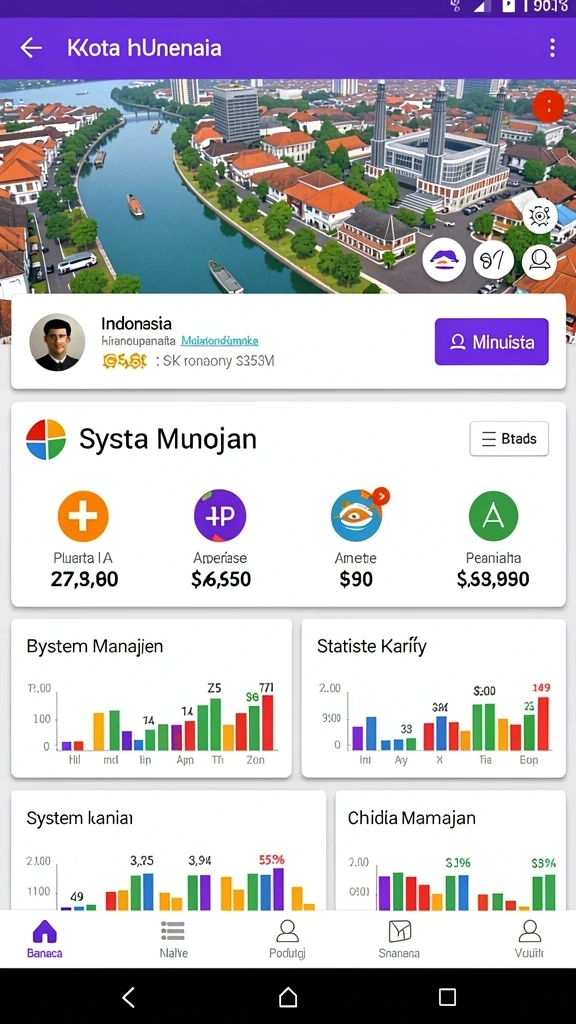This screenshot has width=576, height=1024.
Task: Click the Btads filter button
Action: tap(509, 439)
